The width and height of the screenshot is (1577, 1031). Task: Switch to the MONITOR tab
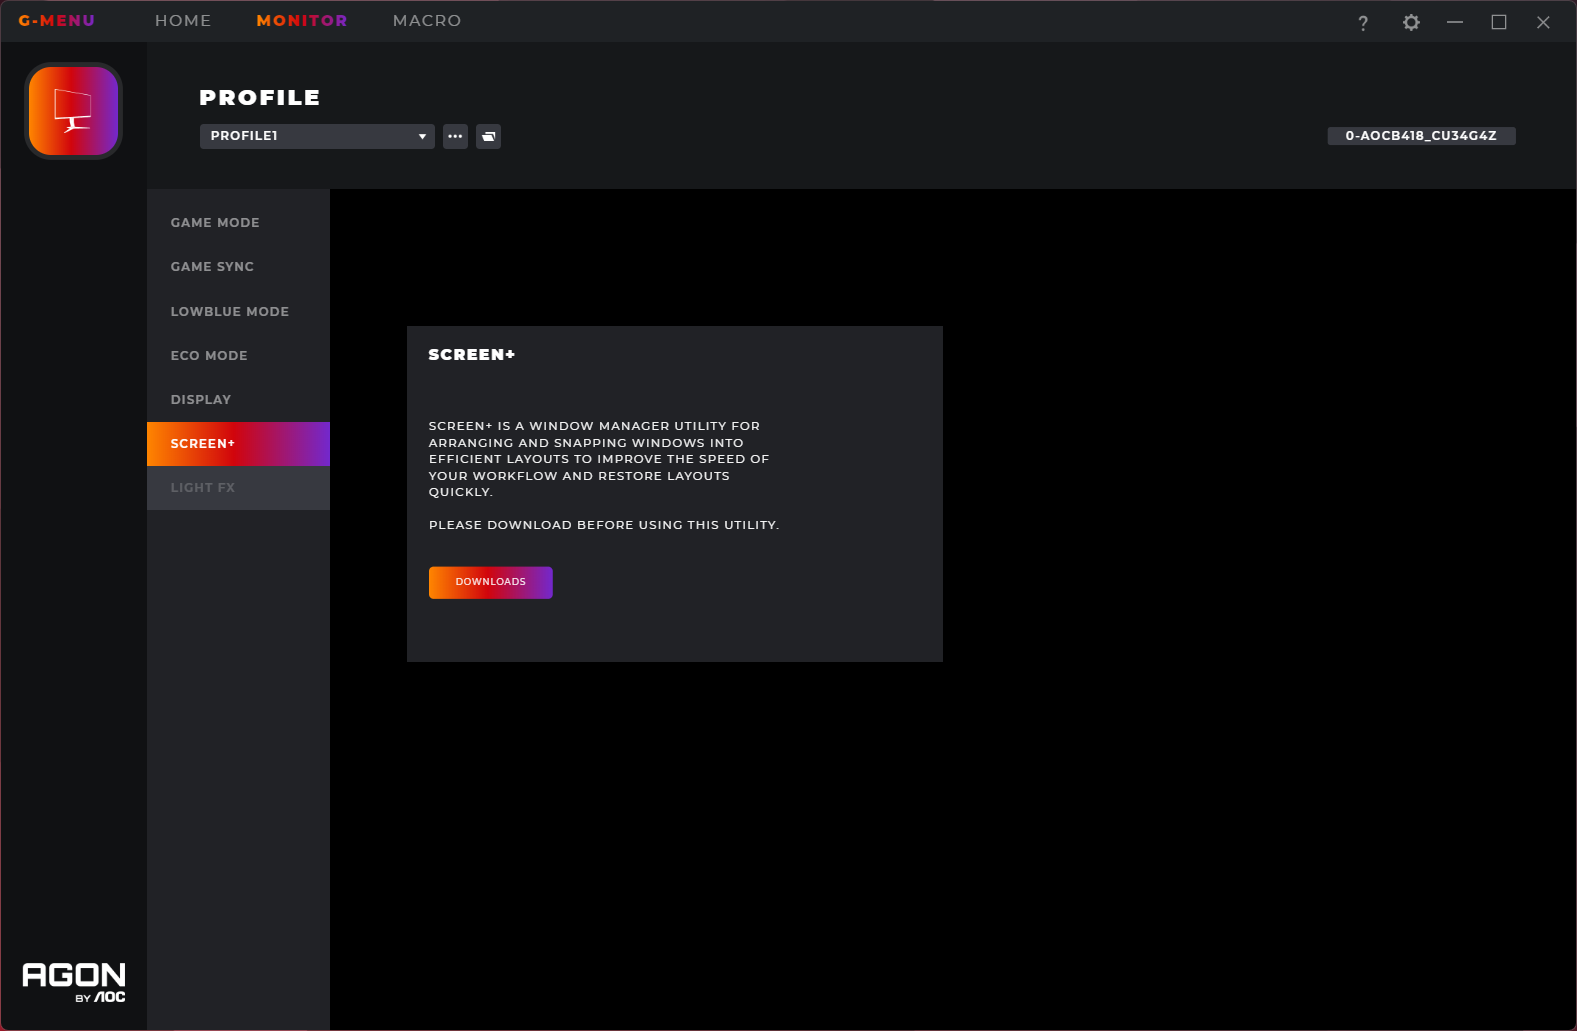coord(302,21)
